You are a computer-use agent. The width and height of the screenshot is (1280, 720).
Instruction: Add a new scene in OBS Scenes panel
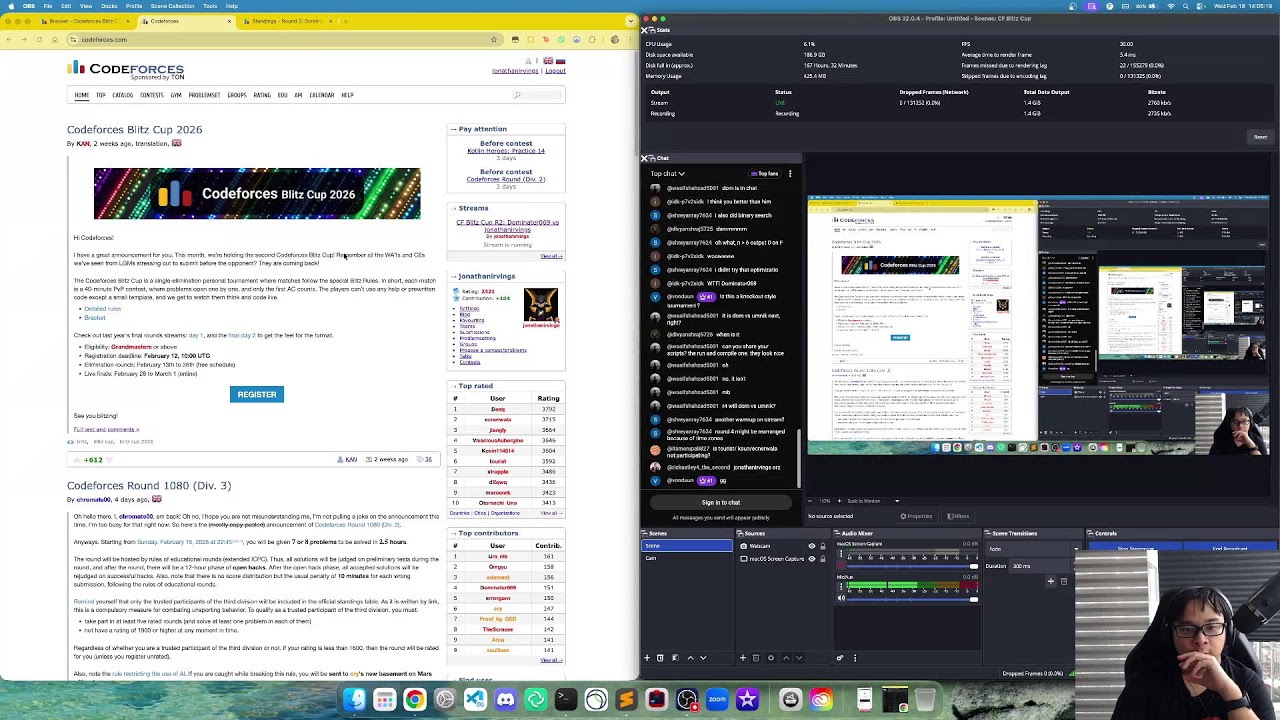647,658
